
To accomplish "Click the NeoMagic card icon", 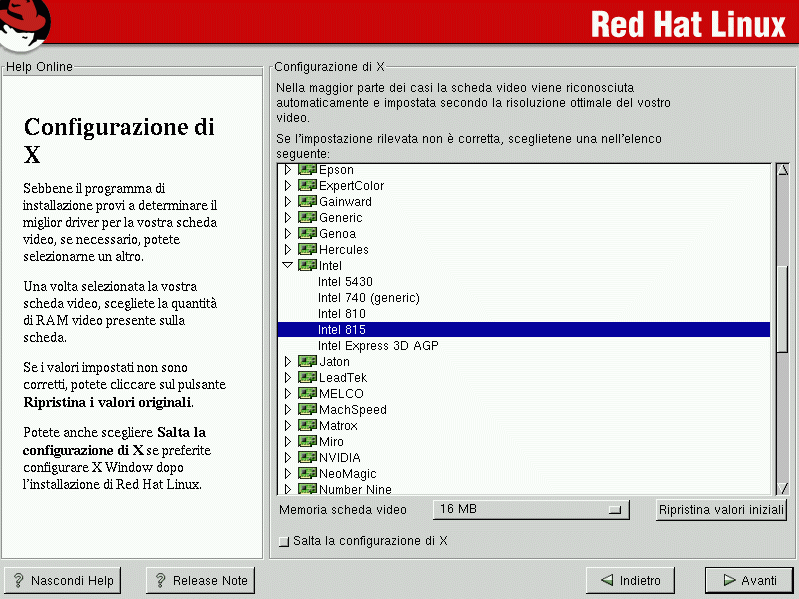I will (x=307, y=474).
